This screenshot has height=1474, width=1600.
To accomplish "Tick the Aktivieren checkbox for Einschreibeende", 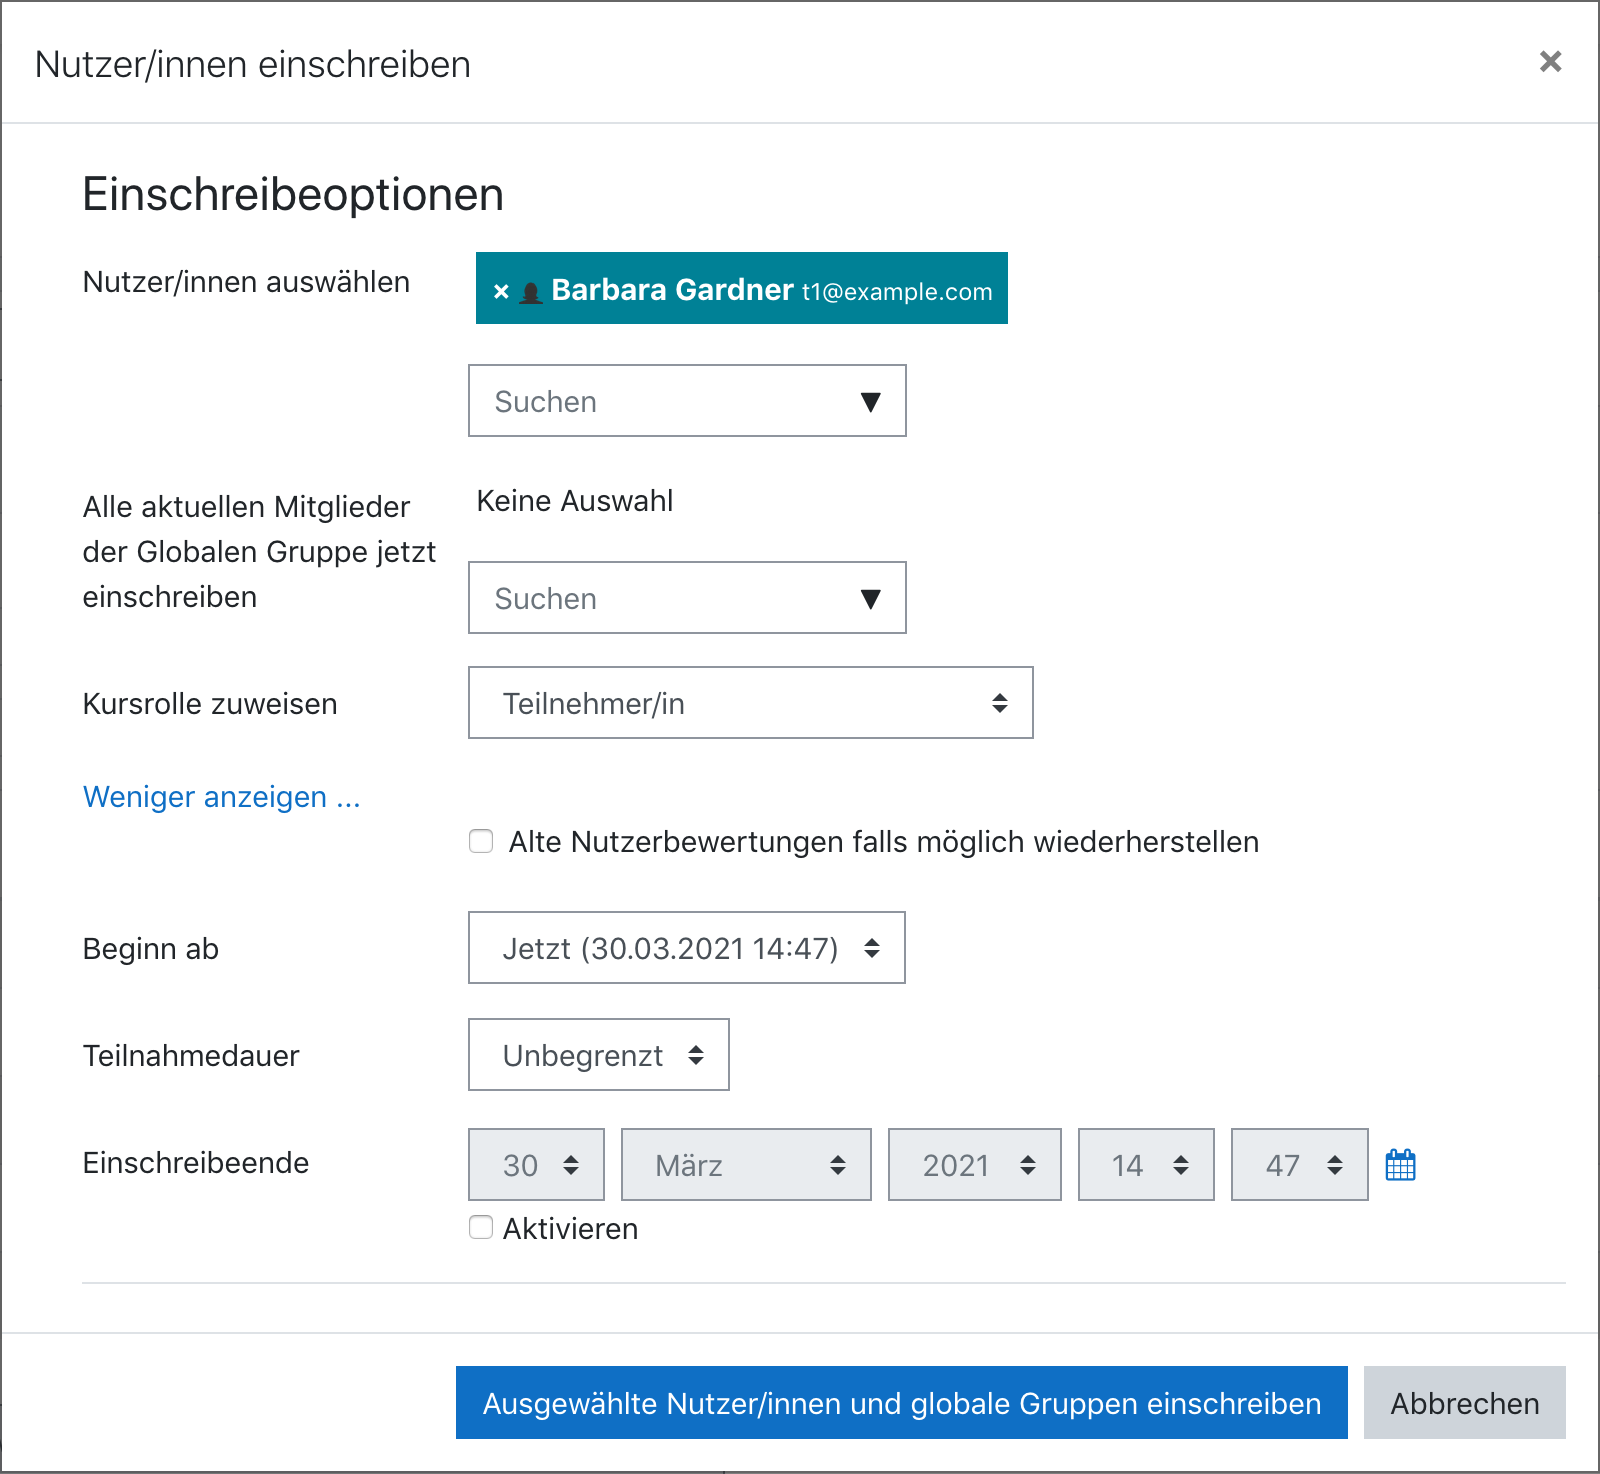I will [482, 1227].
